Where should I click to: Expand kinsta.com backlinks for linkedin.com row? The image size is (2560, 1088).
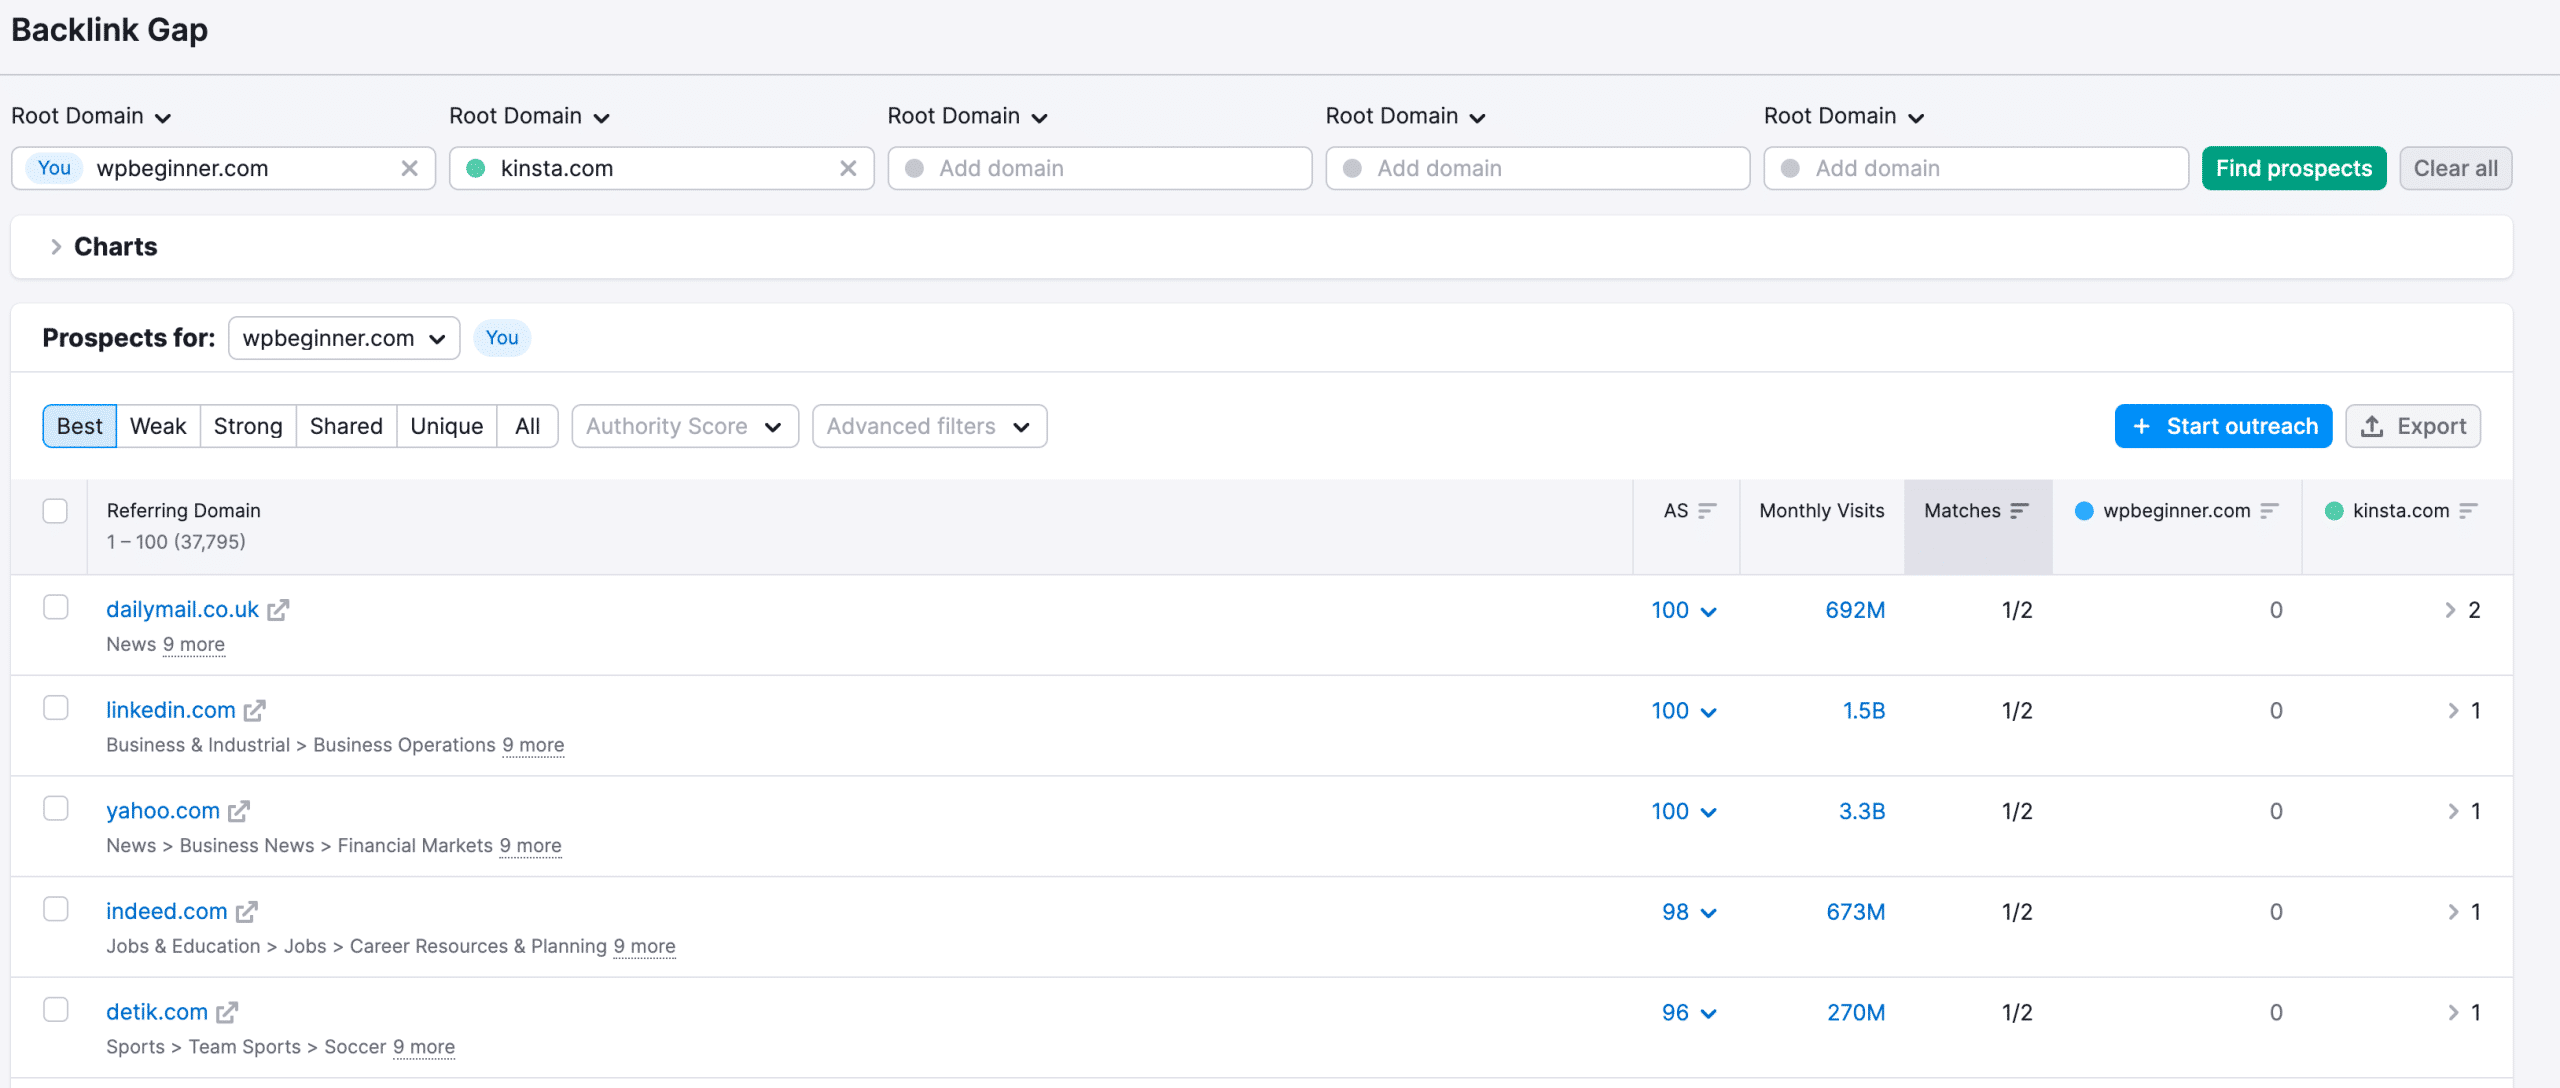coord(2453,711)
